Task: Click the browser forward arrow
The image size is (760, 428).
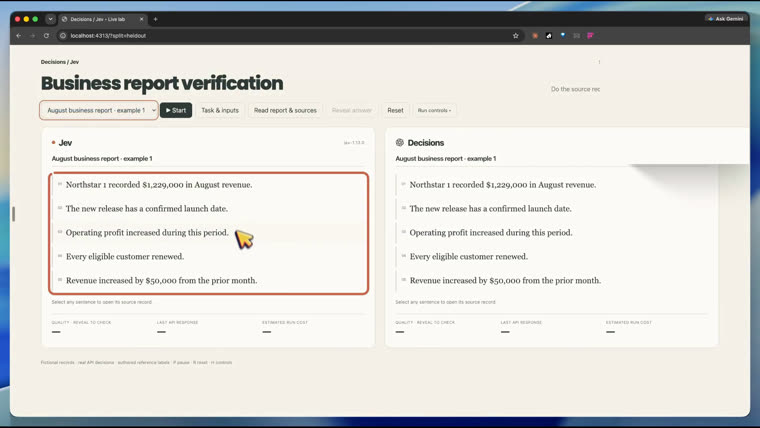Action: [x=32, y=35]
